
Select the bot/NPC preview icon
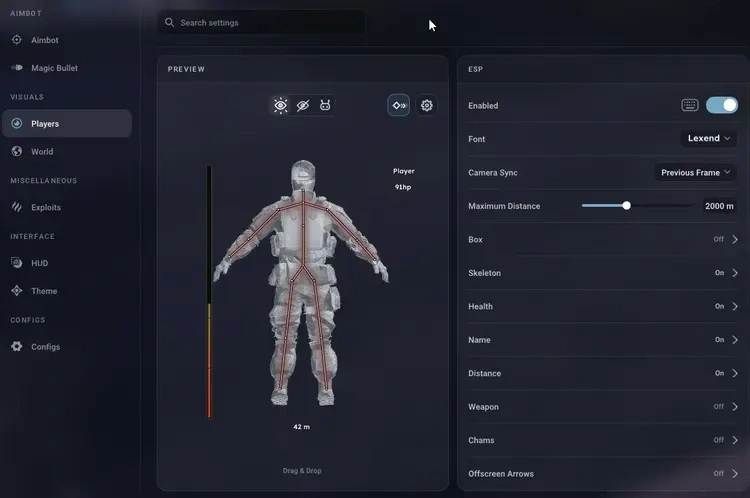click(325, 105)
